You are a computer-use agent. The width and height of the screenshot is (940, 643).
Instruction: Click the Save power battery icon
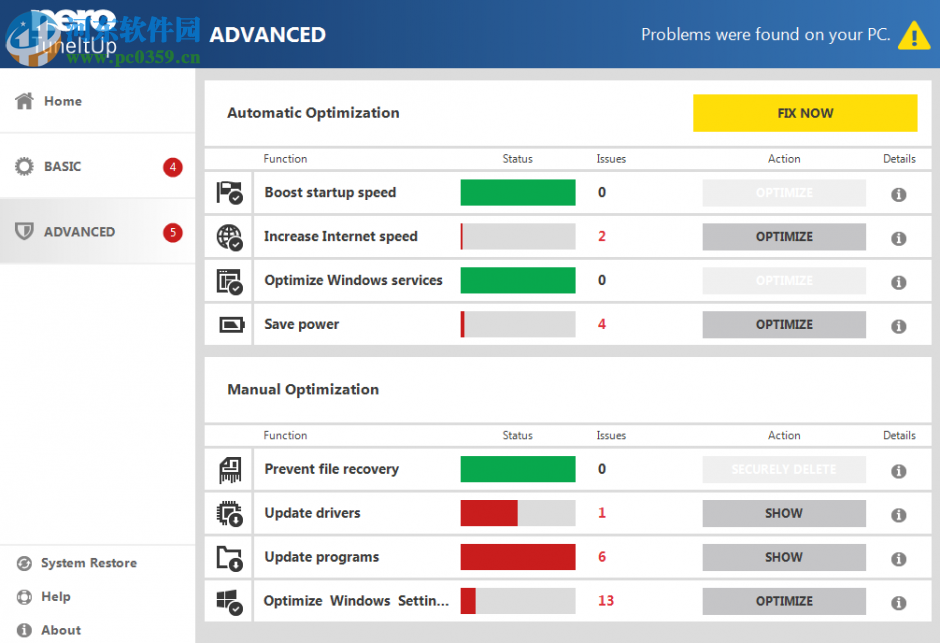point(229,325)
